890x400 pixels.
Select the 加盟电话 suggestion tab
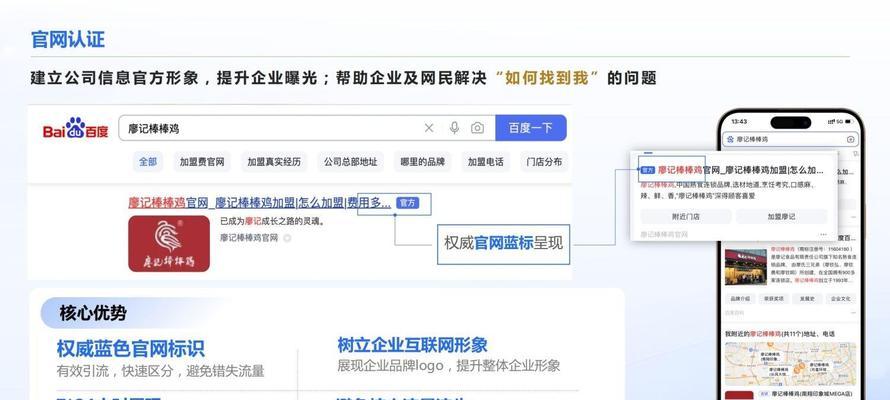[485, 162]
